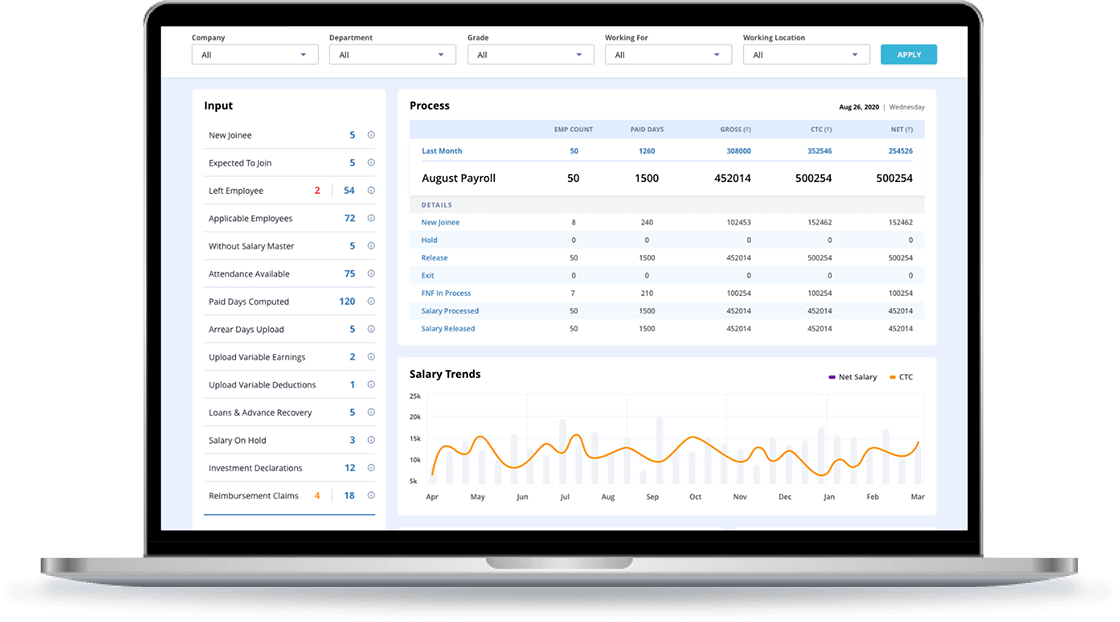
Task: Expand the Department dropdown
Action: coord(392,54)
